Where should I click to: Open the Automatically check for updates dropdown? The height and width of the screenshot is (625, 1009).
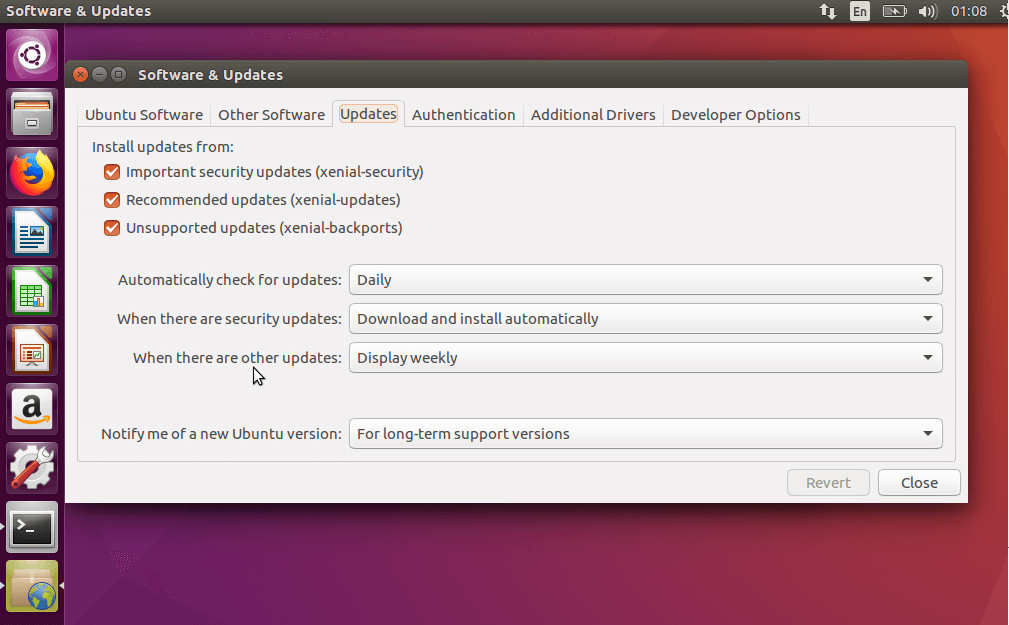(644, 279)
